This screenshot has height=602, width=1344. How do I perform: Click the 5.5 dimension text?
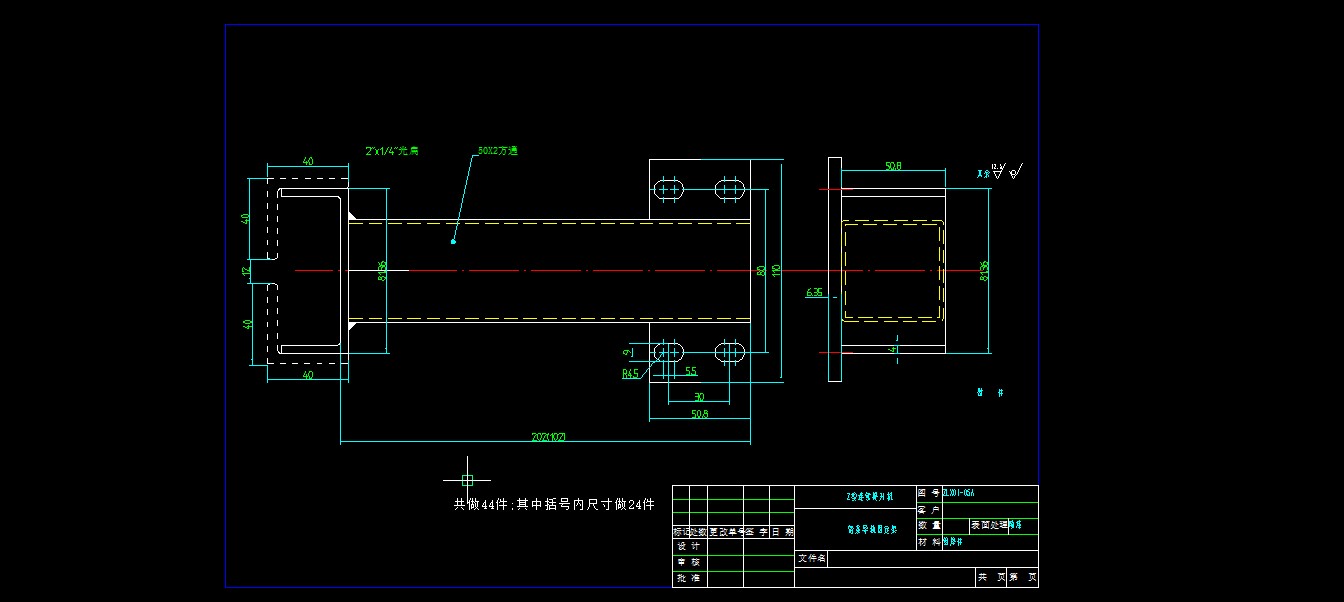[x=691, y=371]
